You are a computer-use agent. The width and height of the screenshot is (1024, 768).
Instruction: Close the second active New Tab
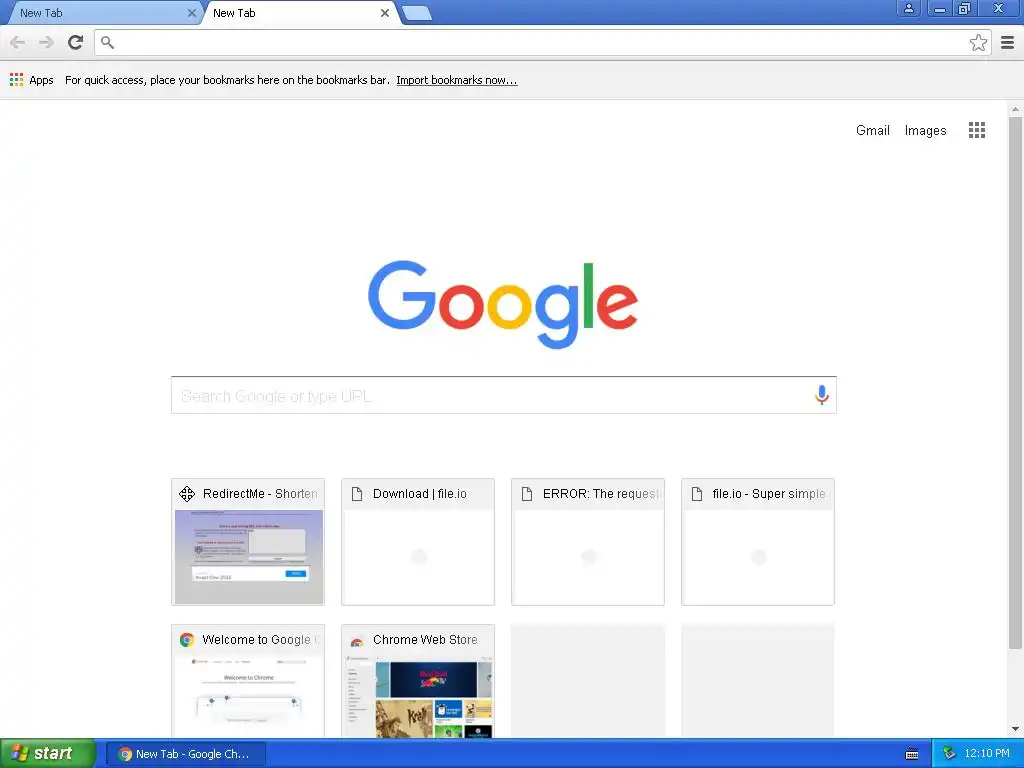click(385, 13)
